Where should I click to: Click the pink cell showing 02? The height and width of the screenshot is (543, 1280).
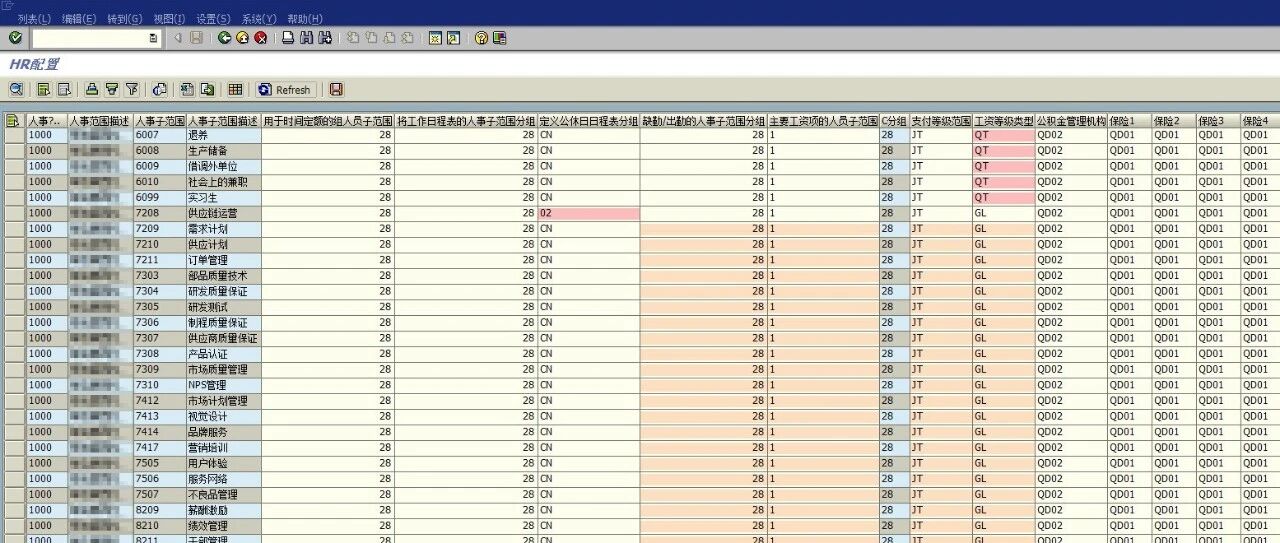tap(588, 213)
